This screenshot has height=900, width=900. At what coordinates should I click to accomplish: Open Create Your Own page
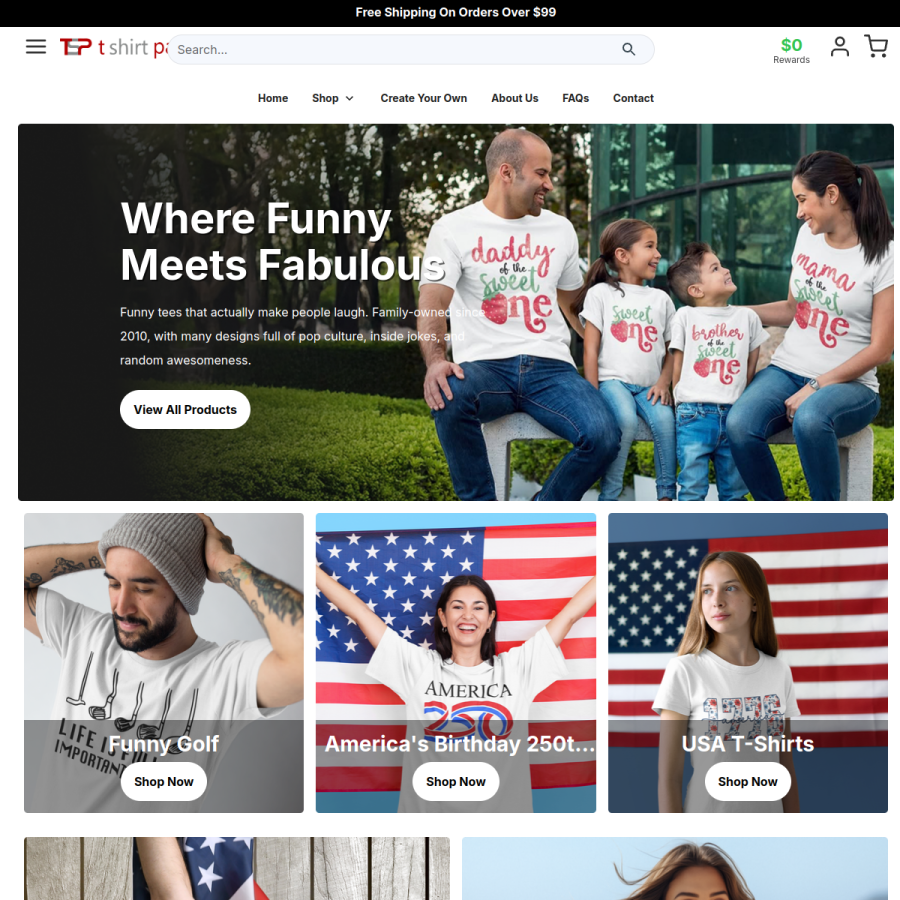(424, 98)
